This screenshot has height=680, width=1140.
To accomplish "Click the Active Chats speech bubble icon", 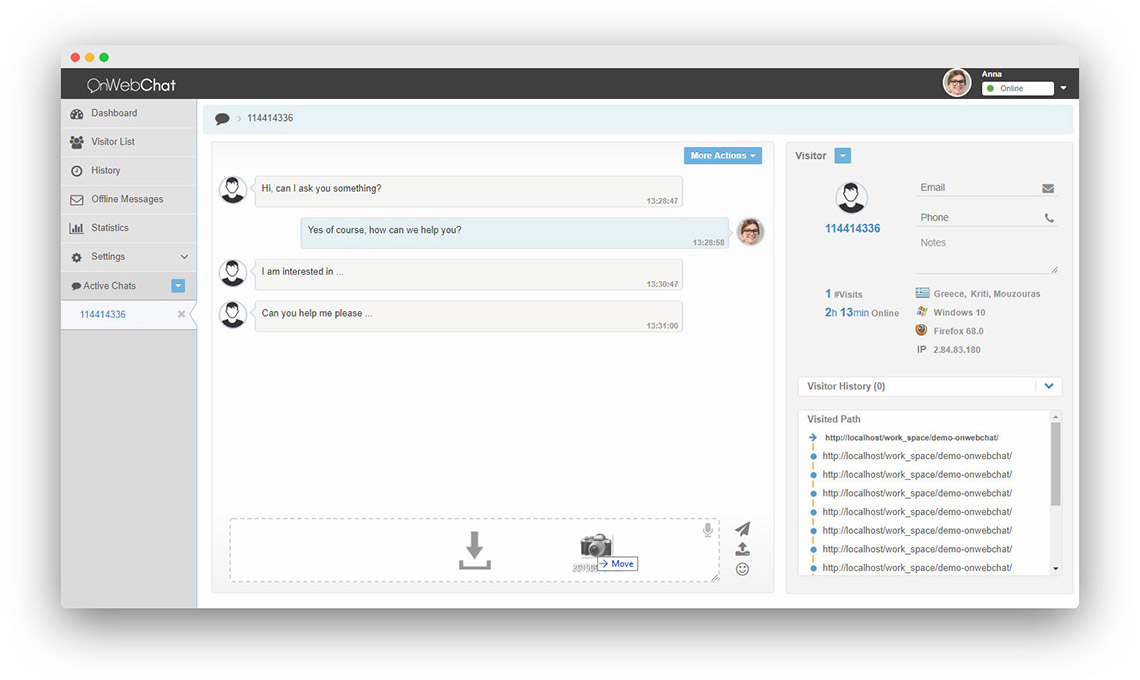I will coord(77,285).
